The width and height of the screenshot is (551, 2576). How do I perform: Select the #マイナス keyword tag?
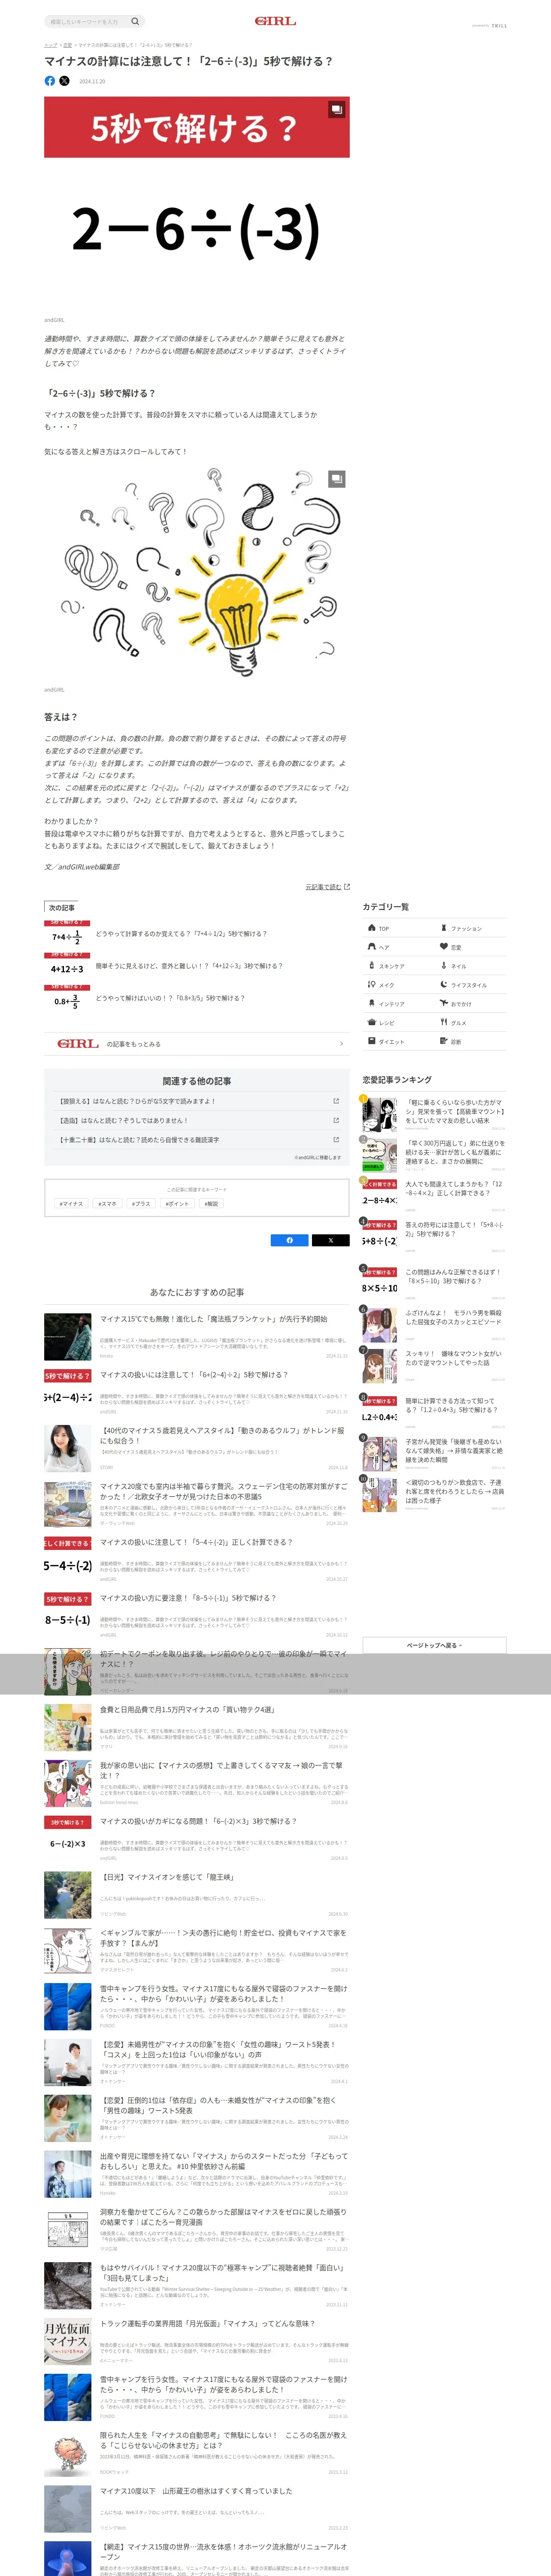click(x=71, y=1204)
